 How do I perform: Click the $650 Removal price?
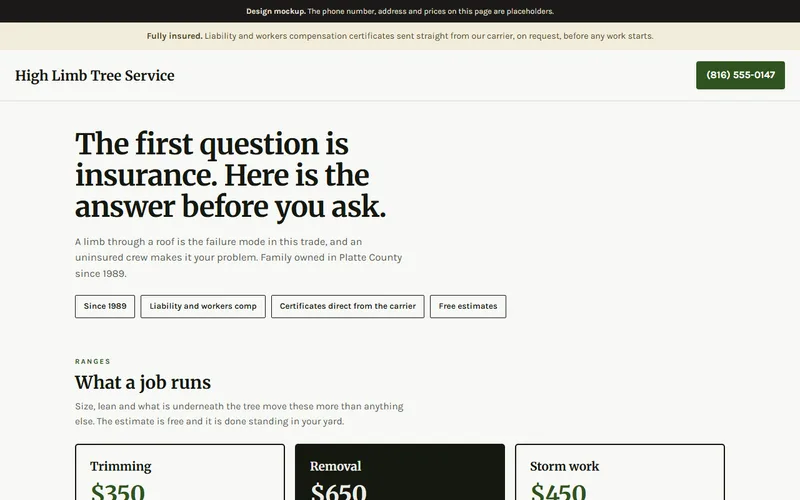[x=338, y=491]
